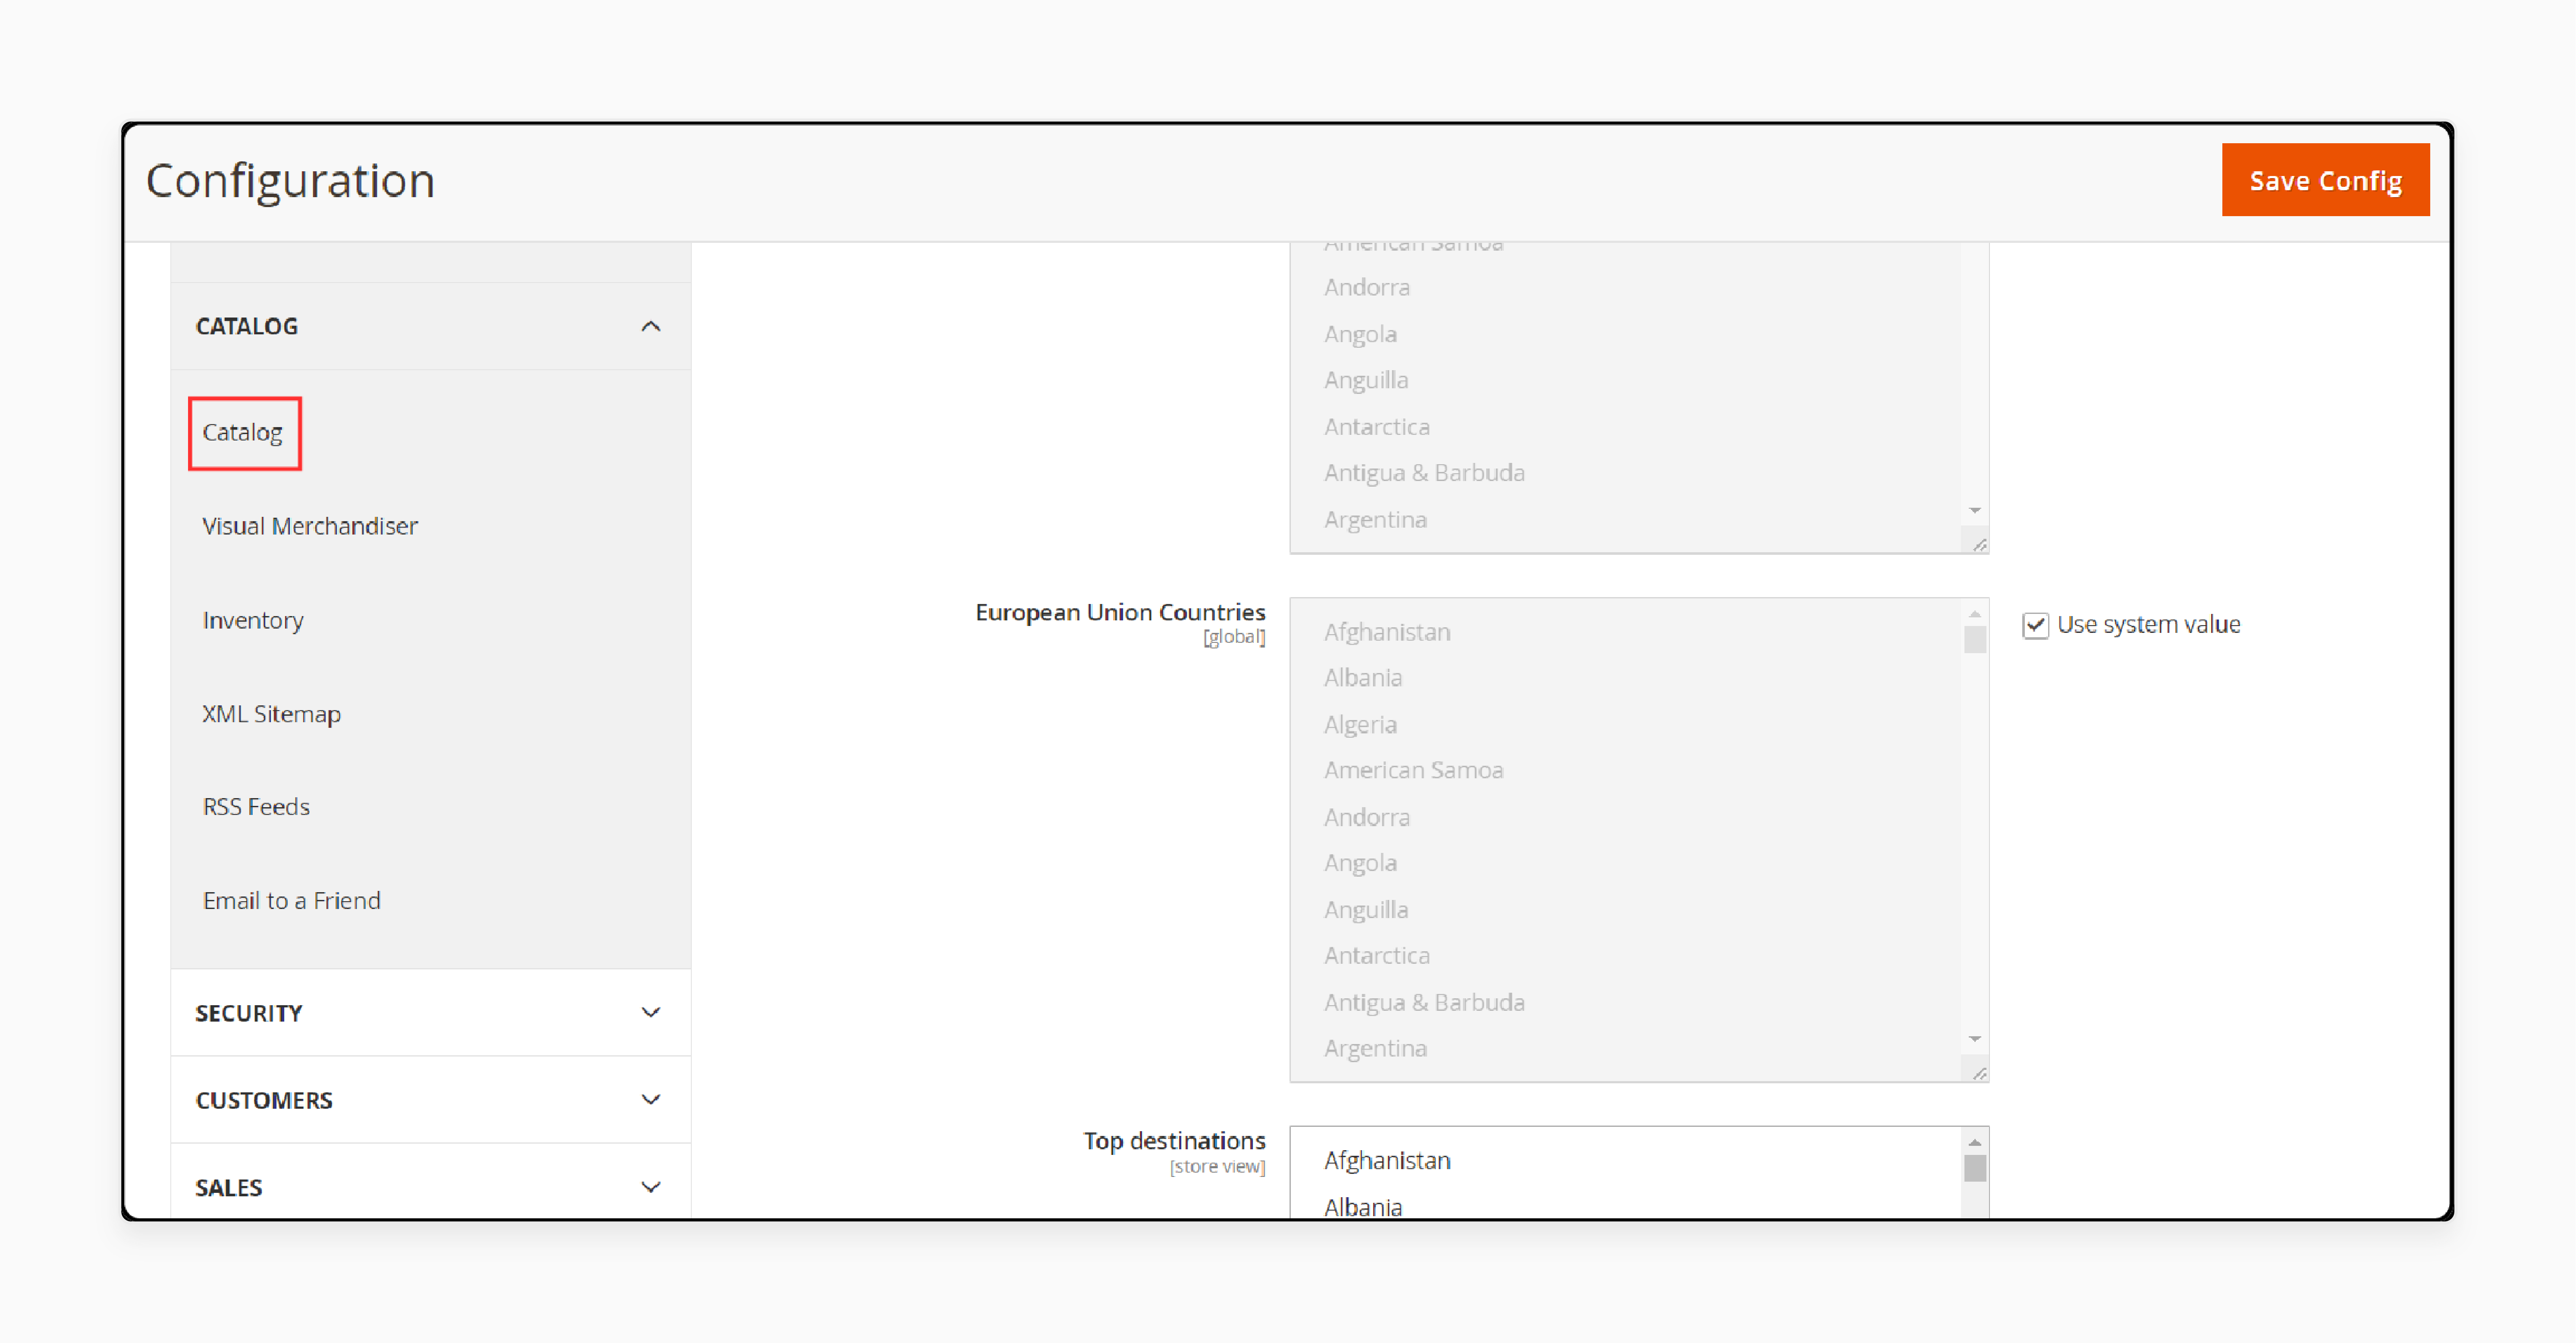The image size is (2576, 1343).
Task: Click Anguilla in European Union Countries list
Action: coord(1365,909)
